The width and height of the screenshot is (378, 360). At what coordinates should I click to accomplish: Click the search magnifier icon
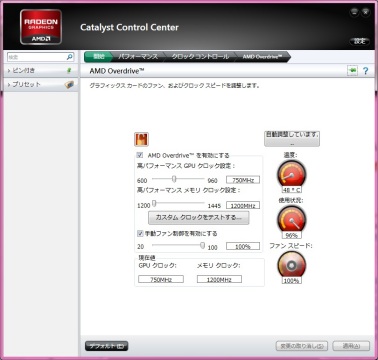tap(69, 57)
